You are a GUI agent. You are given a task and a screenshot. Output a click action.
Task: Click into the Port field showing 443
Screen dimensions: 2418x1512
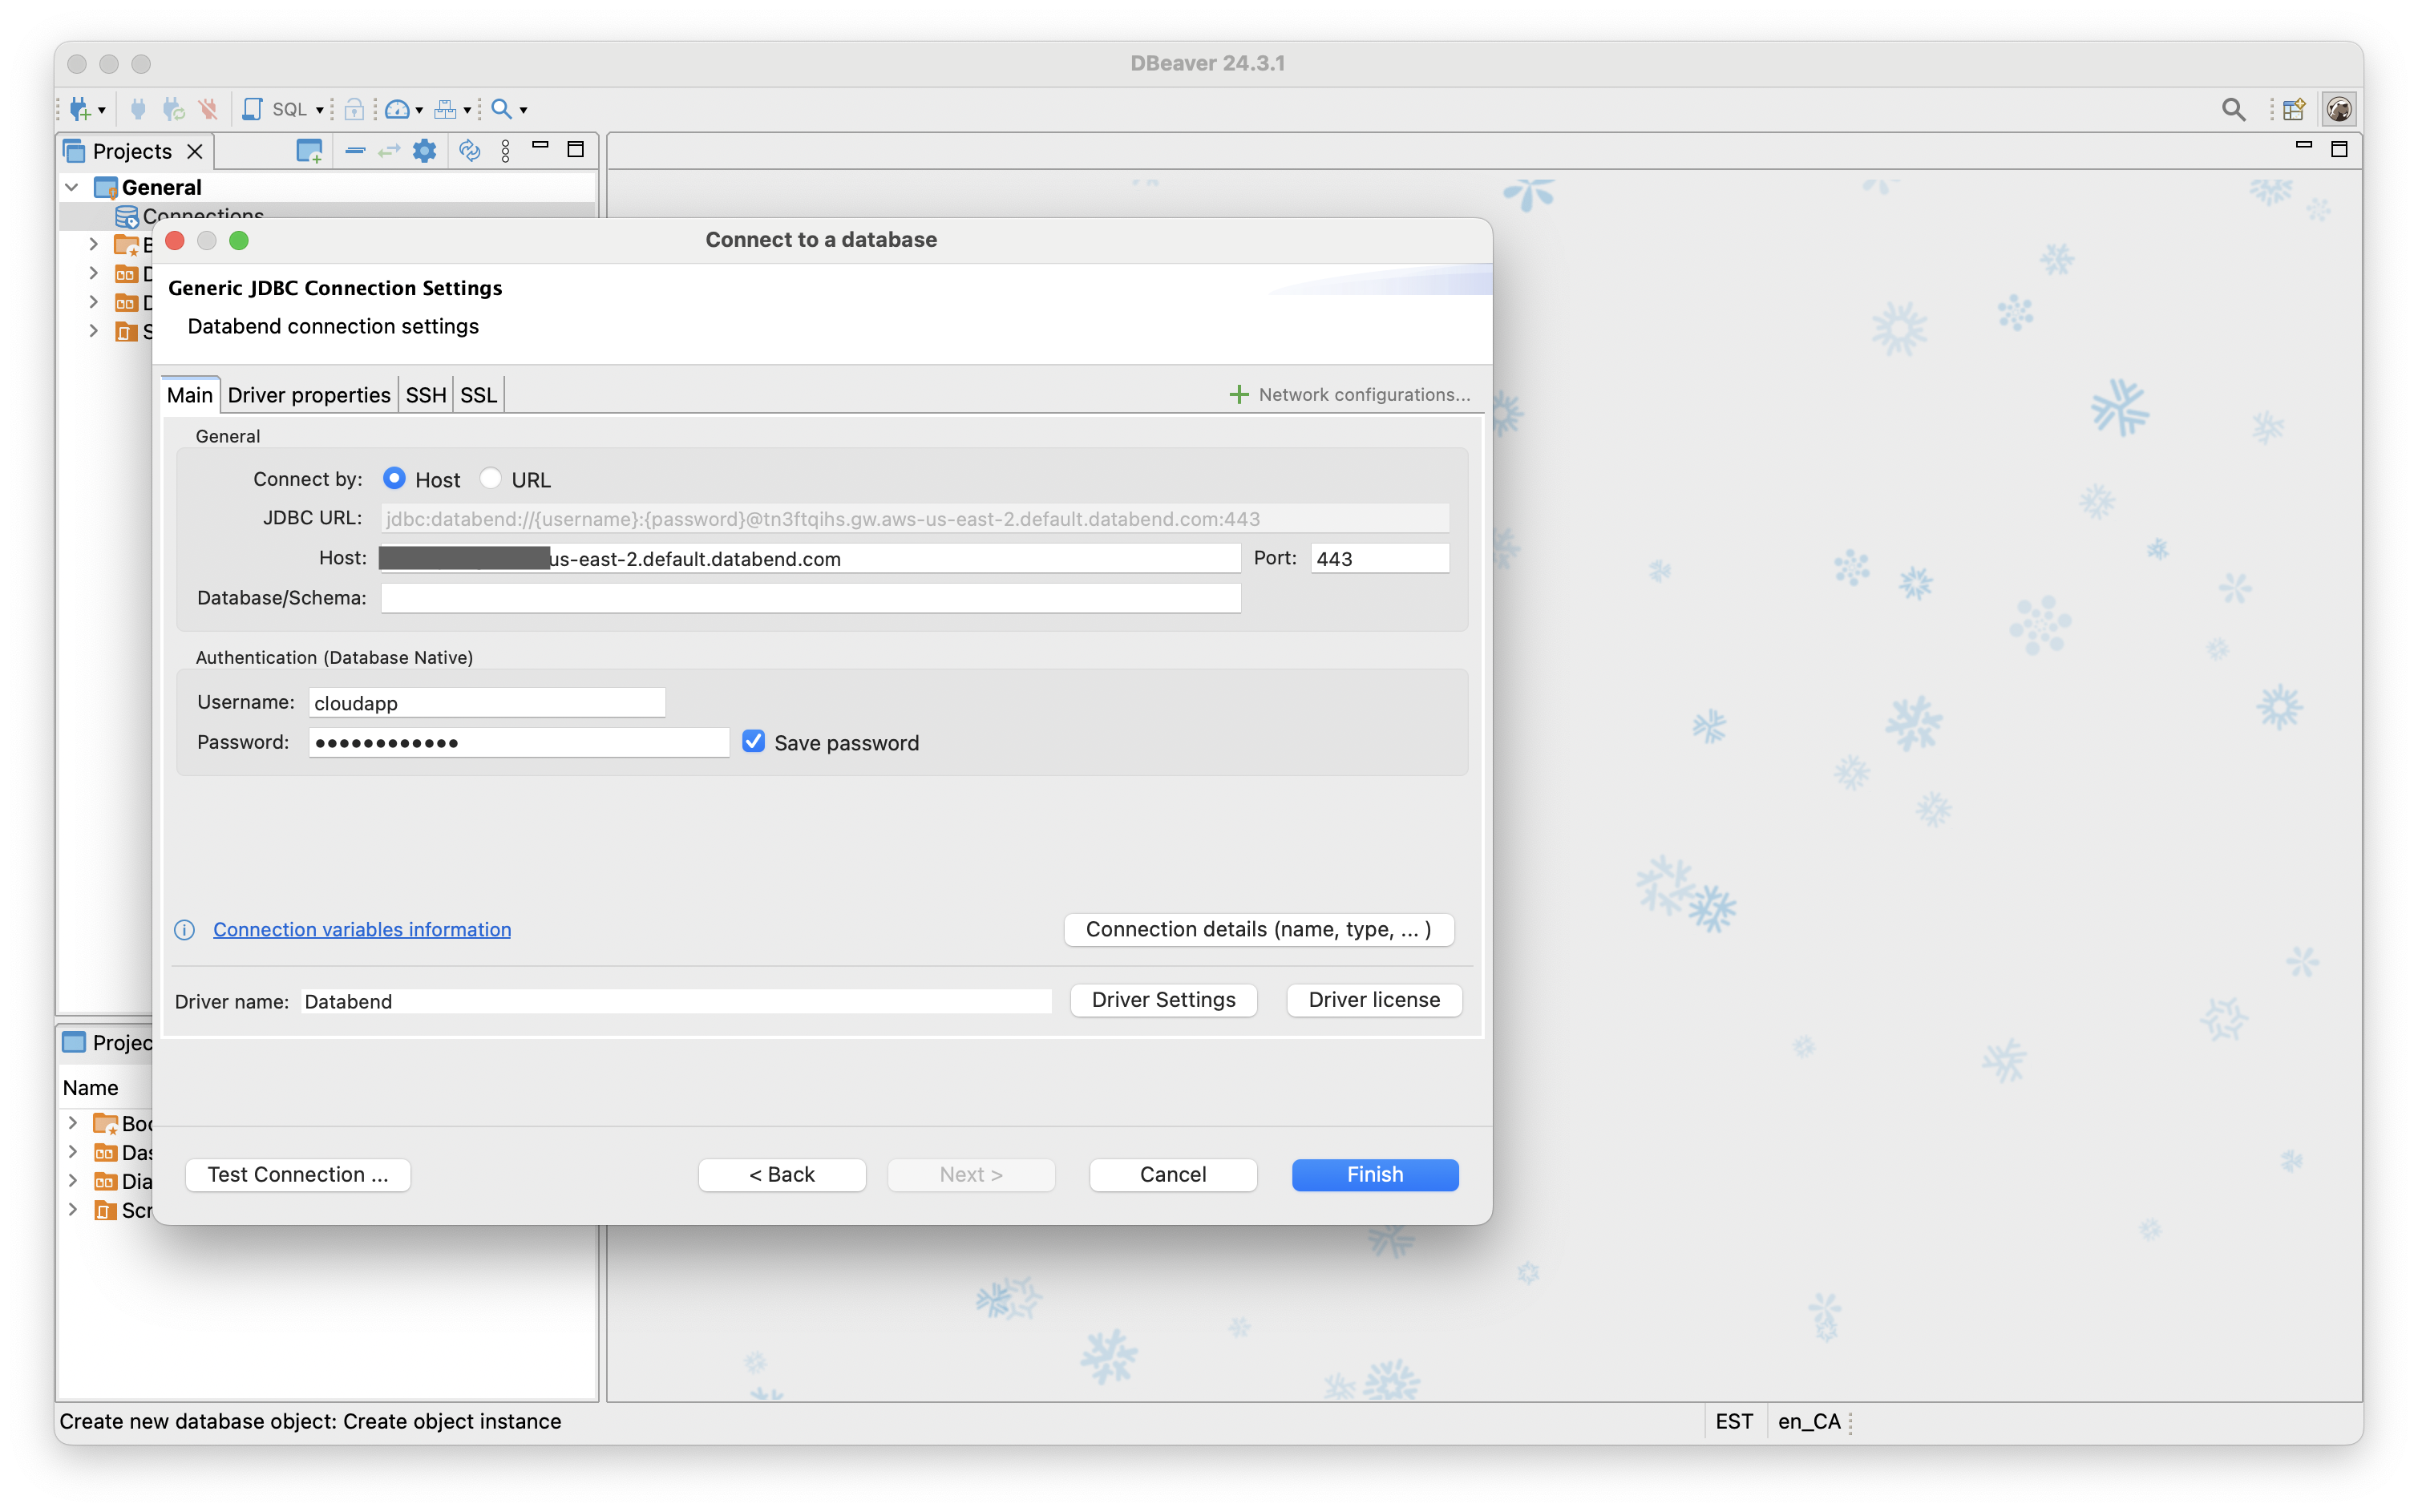point(1379,558)
